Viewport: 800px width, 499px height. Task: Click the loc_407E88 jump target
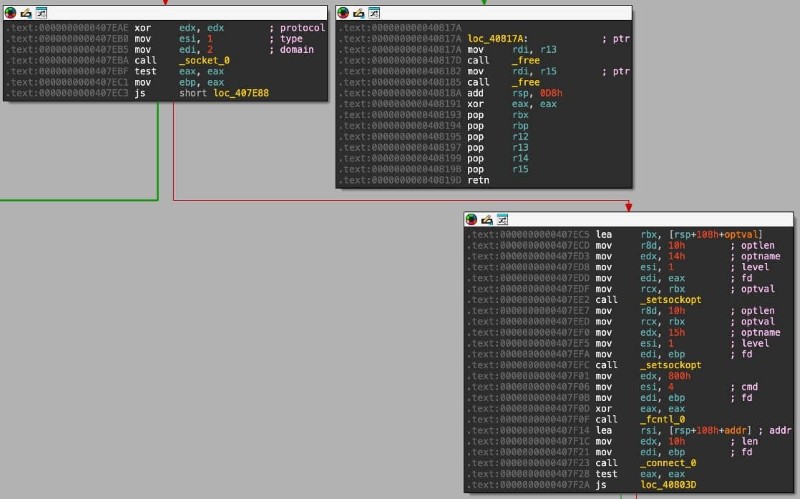click(241, 93)
